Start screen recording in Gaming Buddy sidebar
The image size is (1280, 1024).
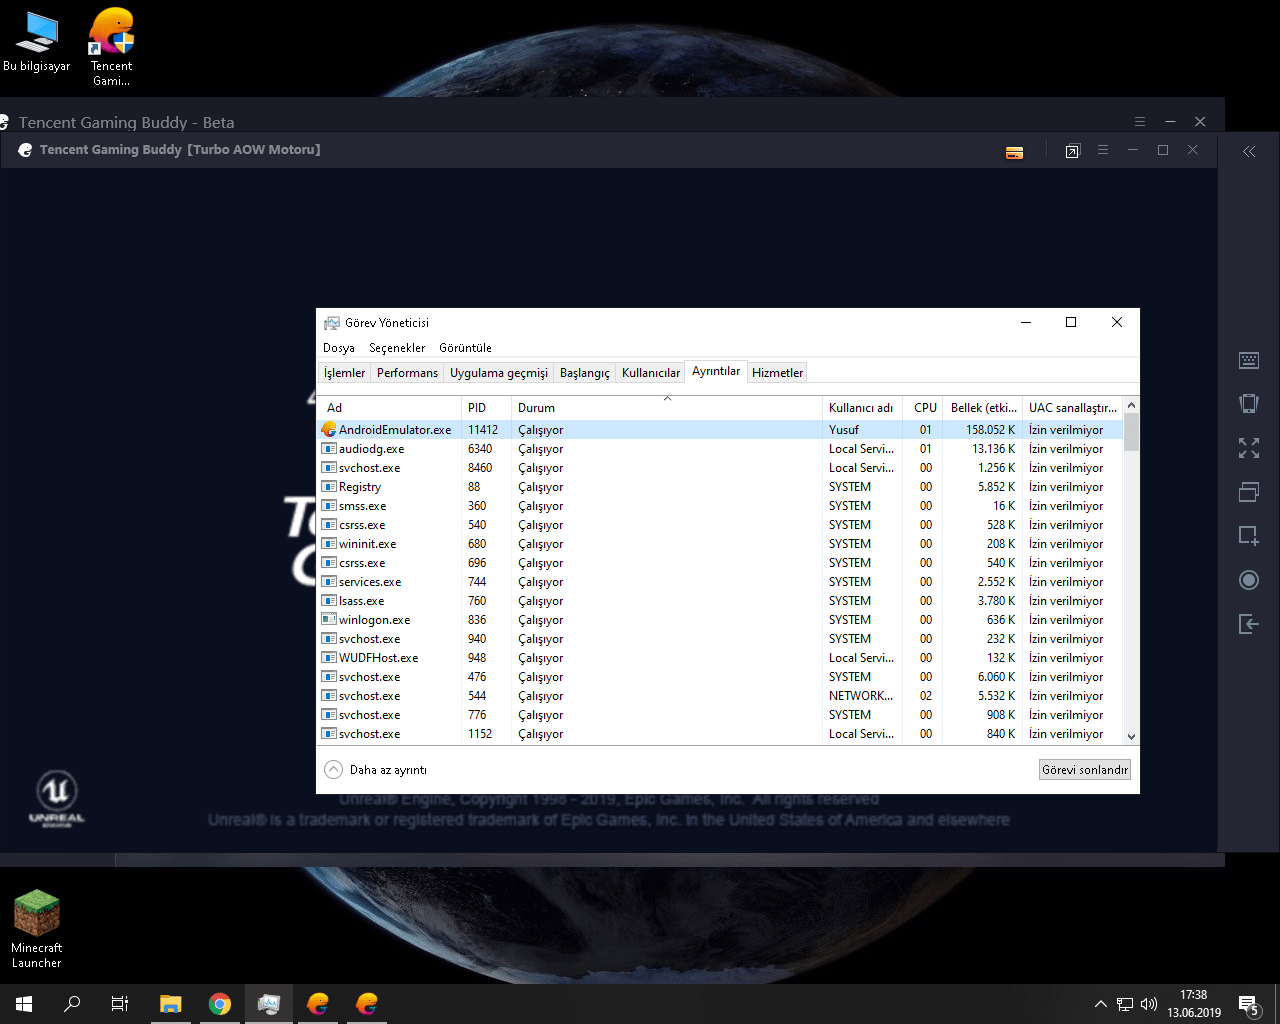point(1249,580)
